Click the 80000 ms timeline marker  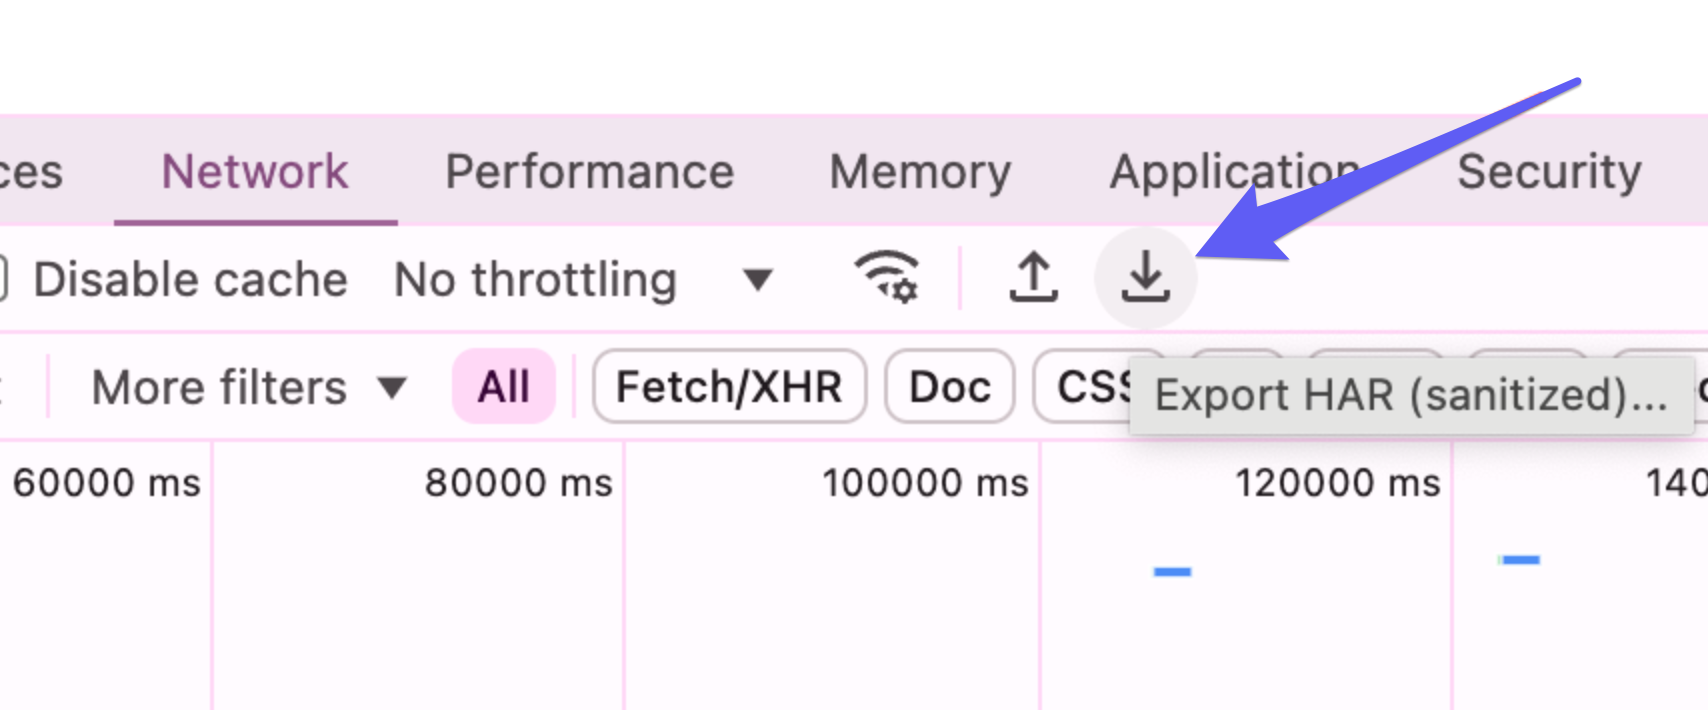tap(518, 483)
